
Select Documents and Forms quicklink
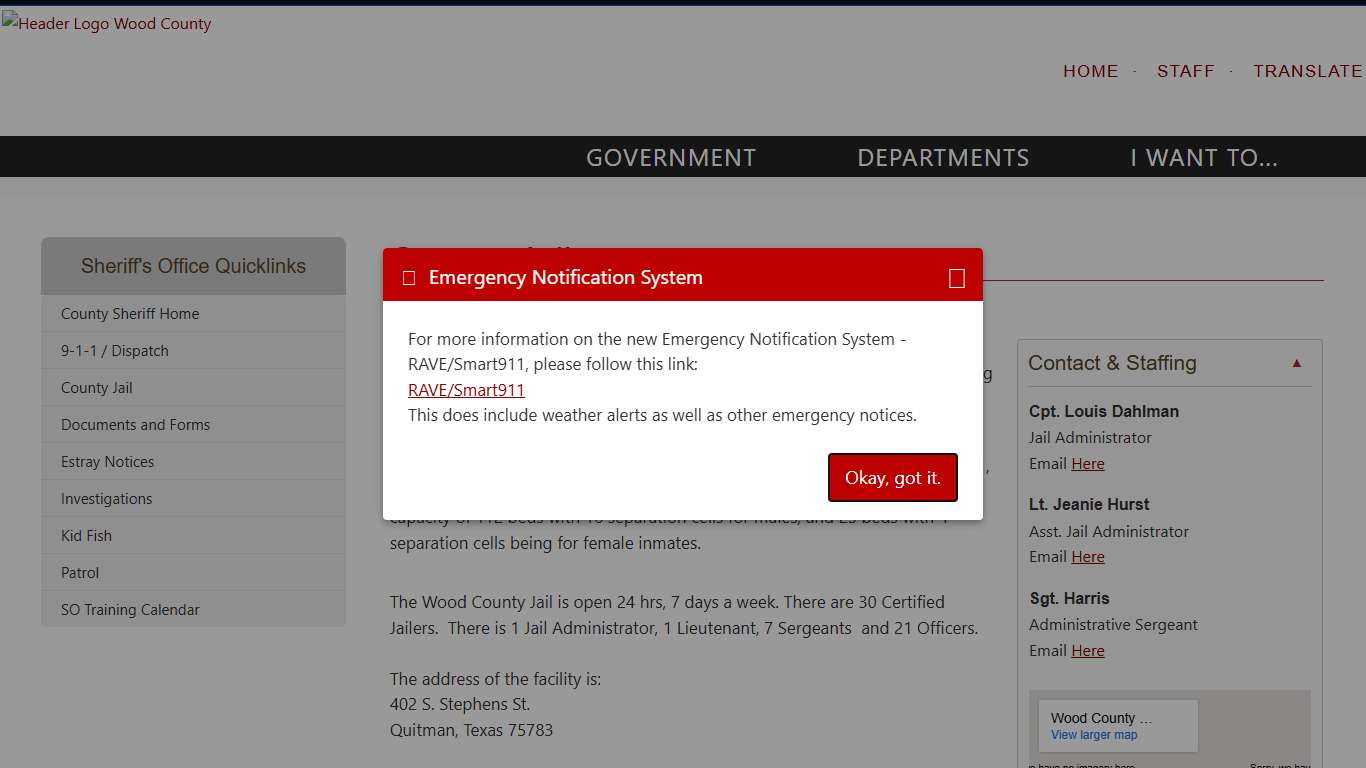[x=135, y=425]
